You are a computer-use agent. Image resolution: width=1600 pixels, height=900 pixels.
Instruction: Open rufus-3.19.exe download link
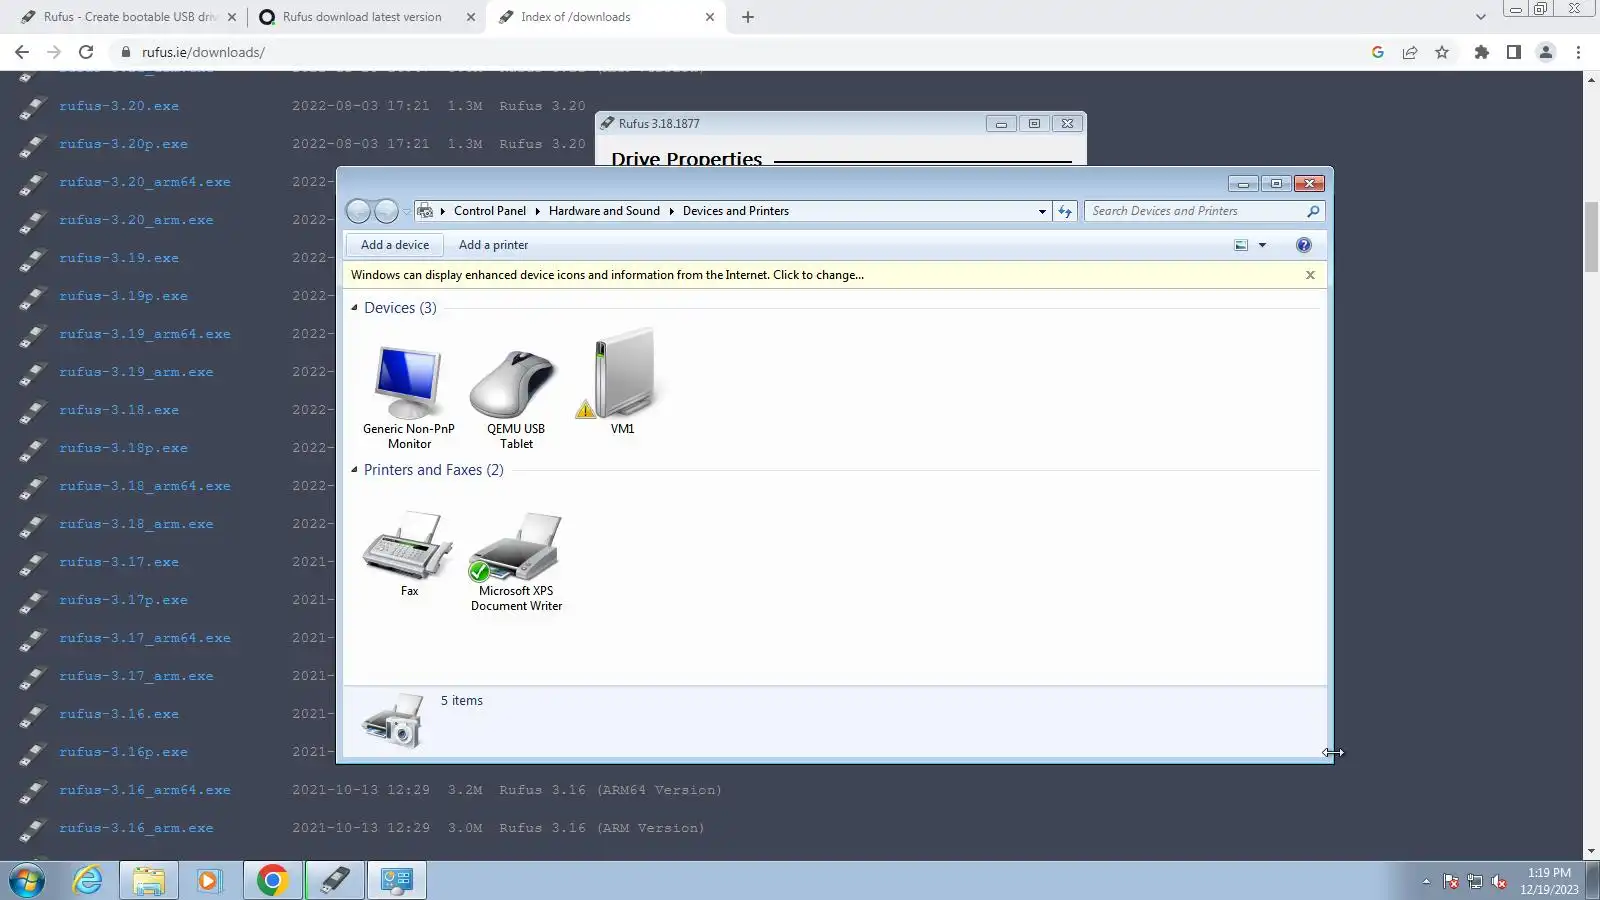tap(119, 258)
